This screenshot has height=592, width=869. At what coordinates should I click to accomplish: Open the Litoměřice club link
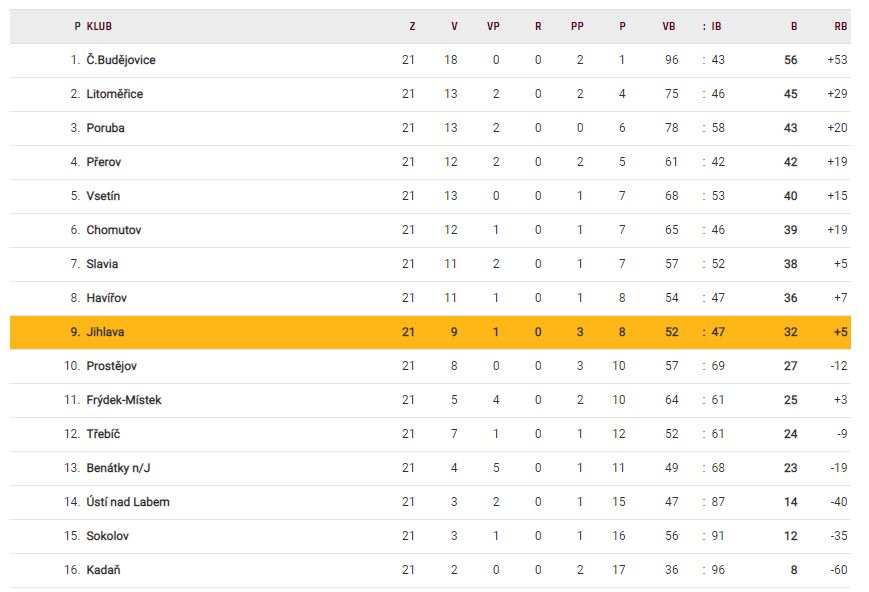point(114,94)
